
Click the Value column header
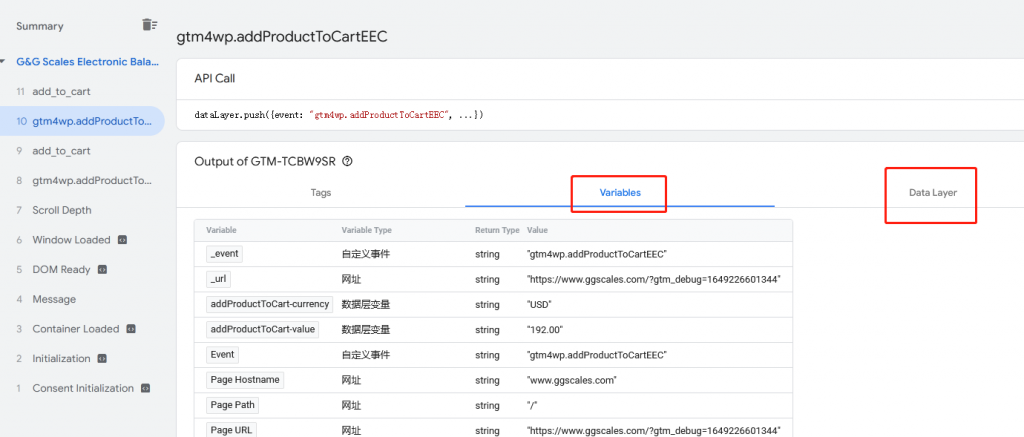(x=537, y=231)
